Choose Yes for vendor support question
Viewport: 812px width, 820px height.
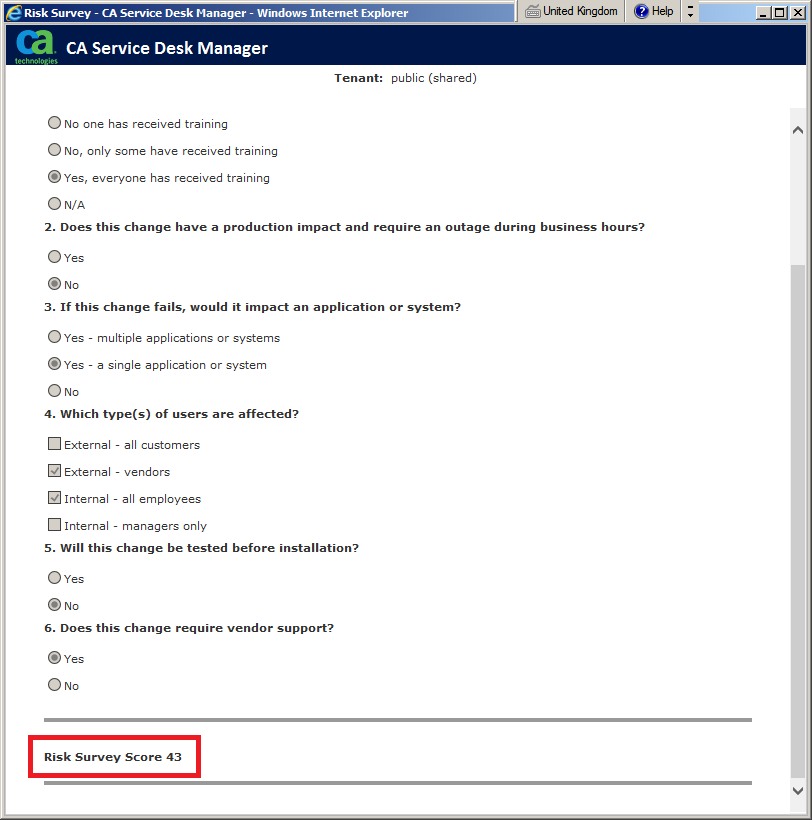coord(54,658)
